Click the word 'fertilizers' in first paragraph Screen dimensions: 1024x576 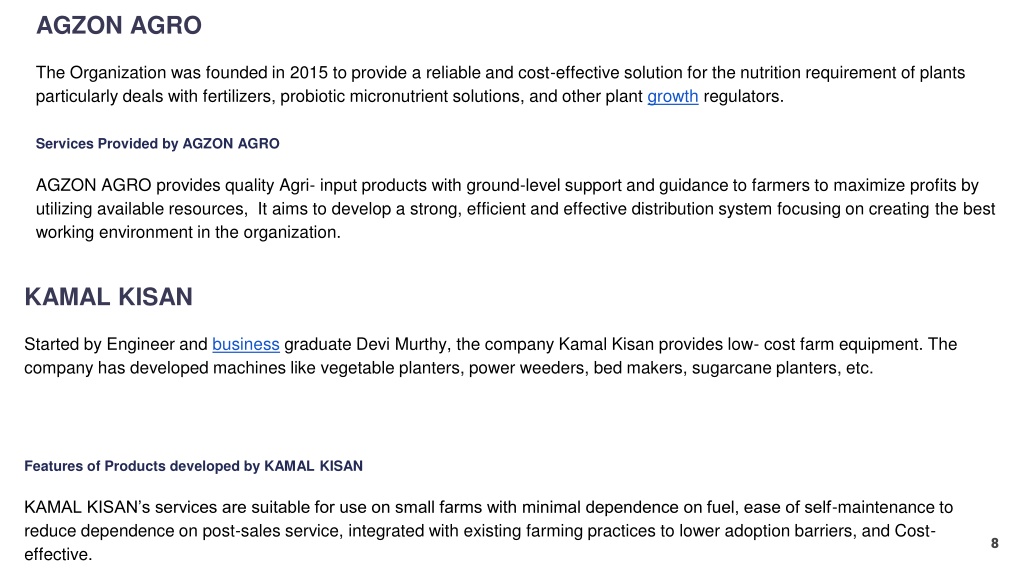pos(238,97)
